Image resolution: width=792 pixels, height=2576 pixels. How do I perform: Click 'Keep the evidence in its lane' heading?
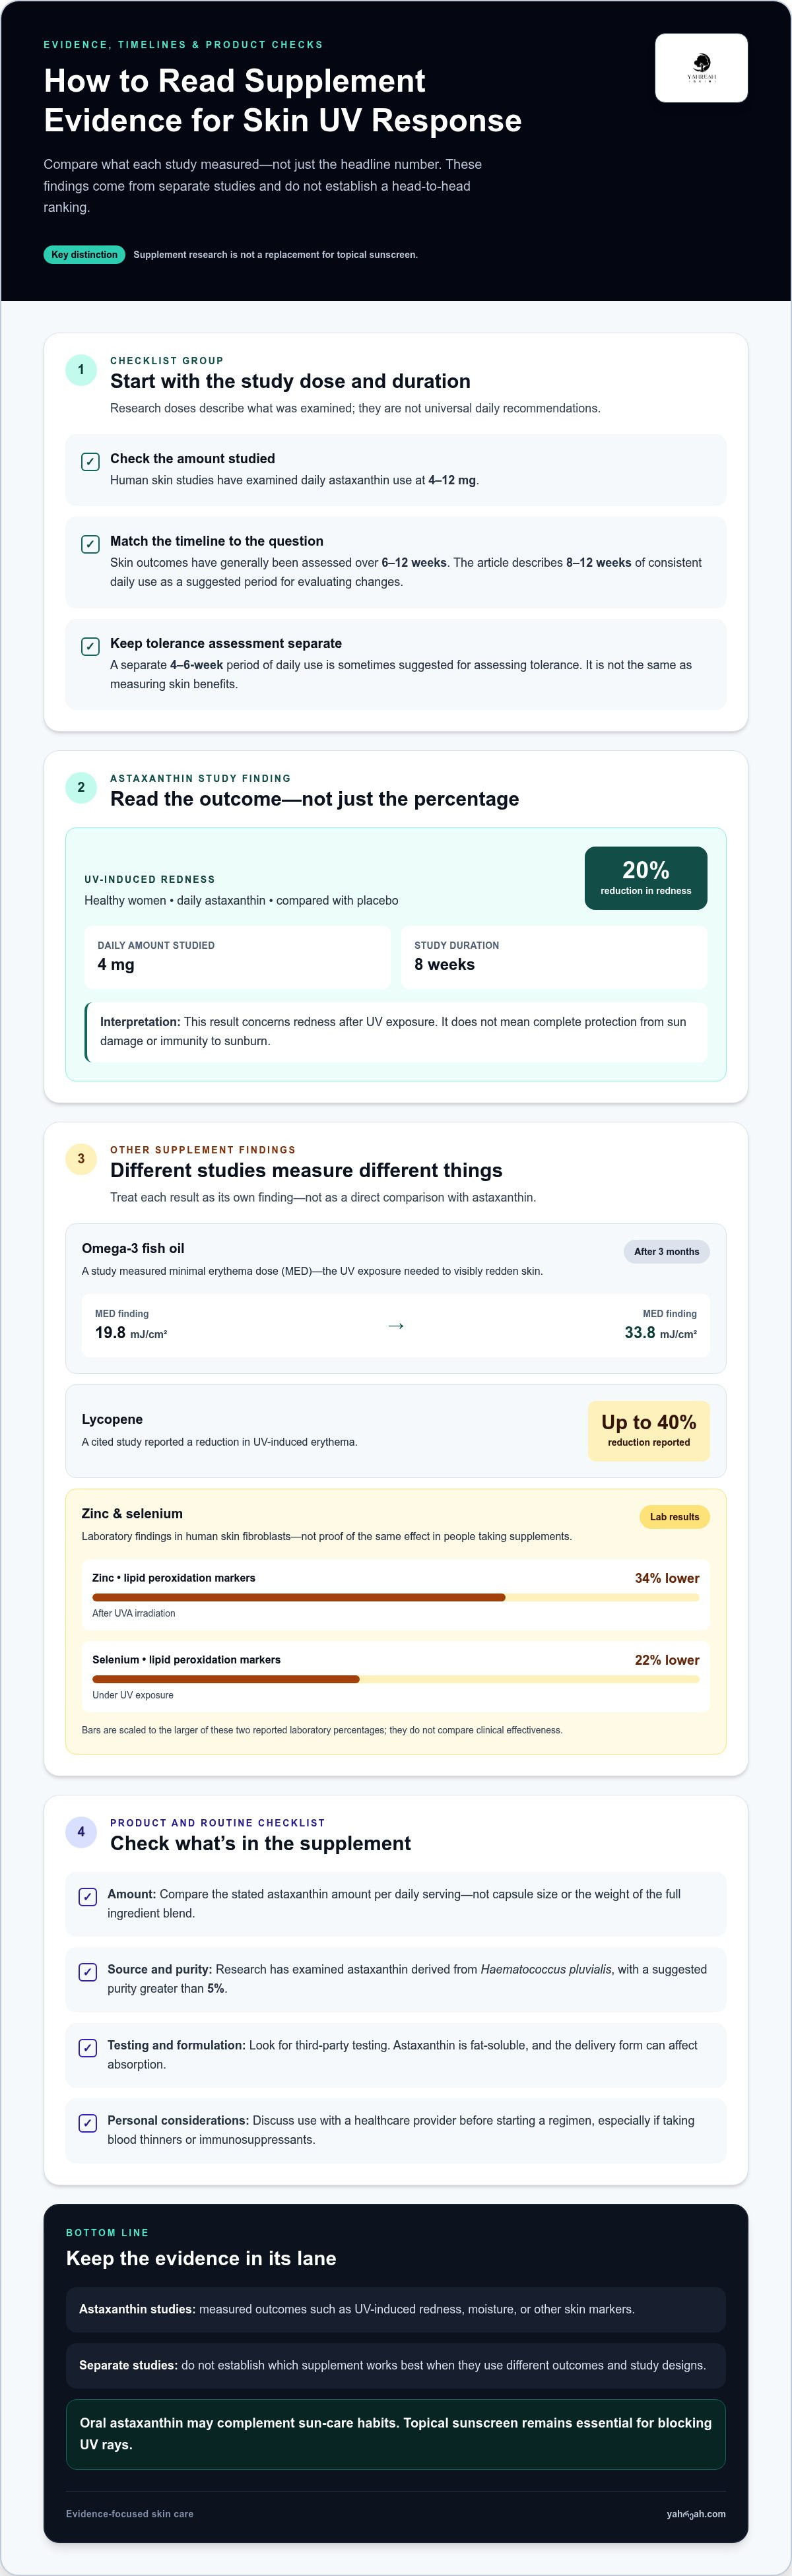[201, 2258]
